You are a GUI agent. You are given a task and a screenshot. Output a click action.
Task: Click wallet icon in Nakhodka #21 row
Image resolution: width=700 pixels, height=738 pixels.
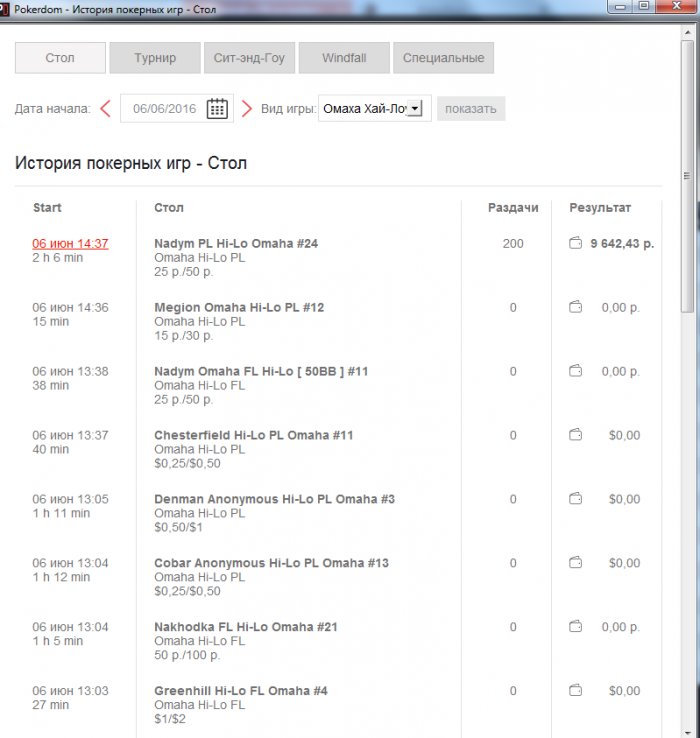(575, 627)
